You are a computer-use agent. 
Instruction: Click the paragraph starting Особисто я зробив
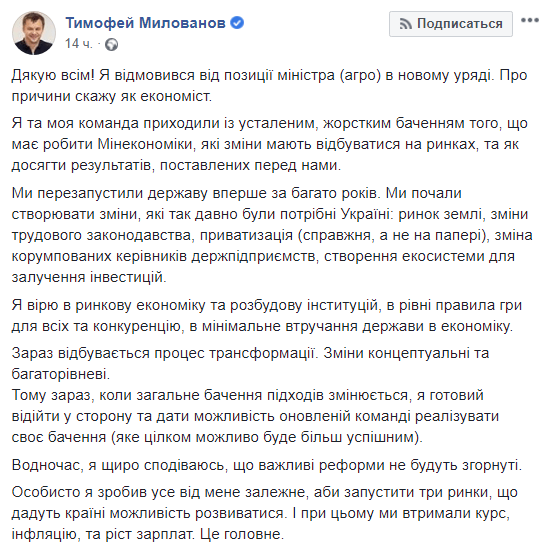click(265, 513)
